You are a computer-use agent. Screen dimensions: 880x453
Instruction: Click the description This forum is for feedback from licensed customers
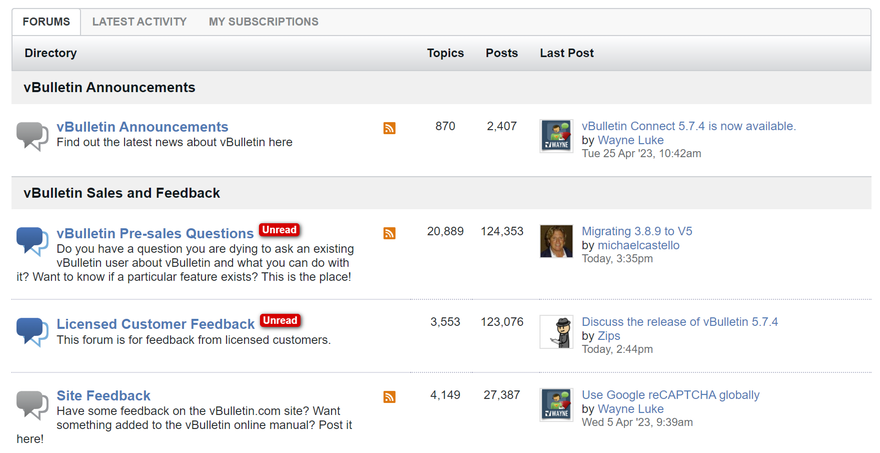(194, 340)
